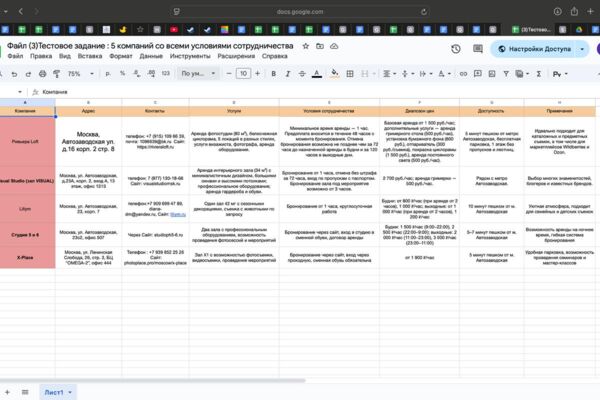Star the document
The height and width of the screenshot is (400, 600).
tap(305, 46)
